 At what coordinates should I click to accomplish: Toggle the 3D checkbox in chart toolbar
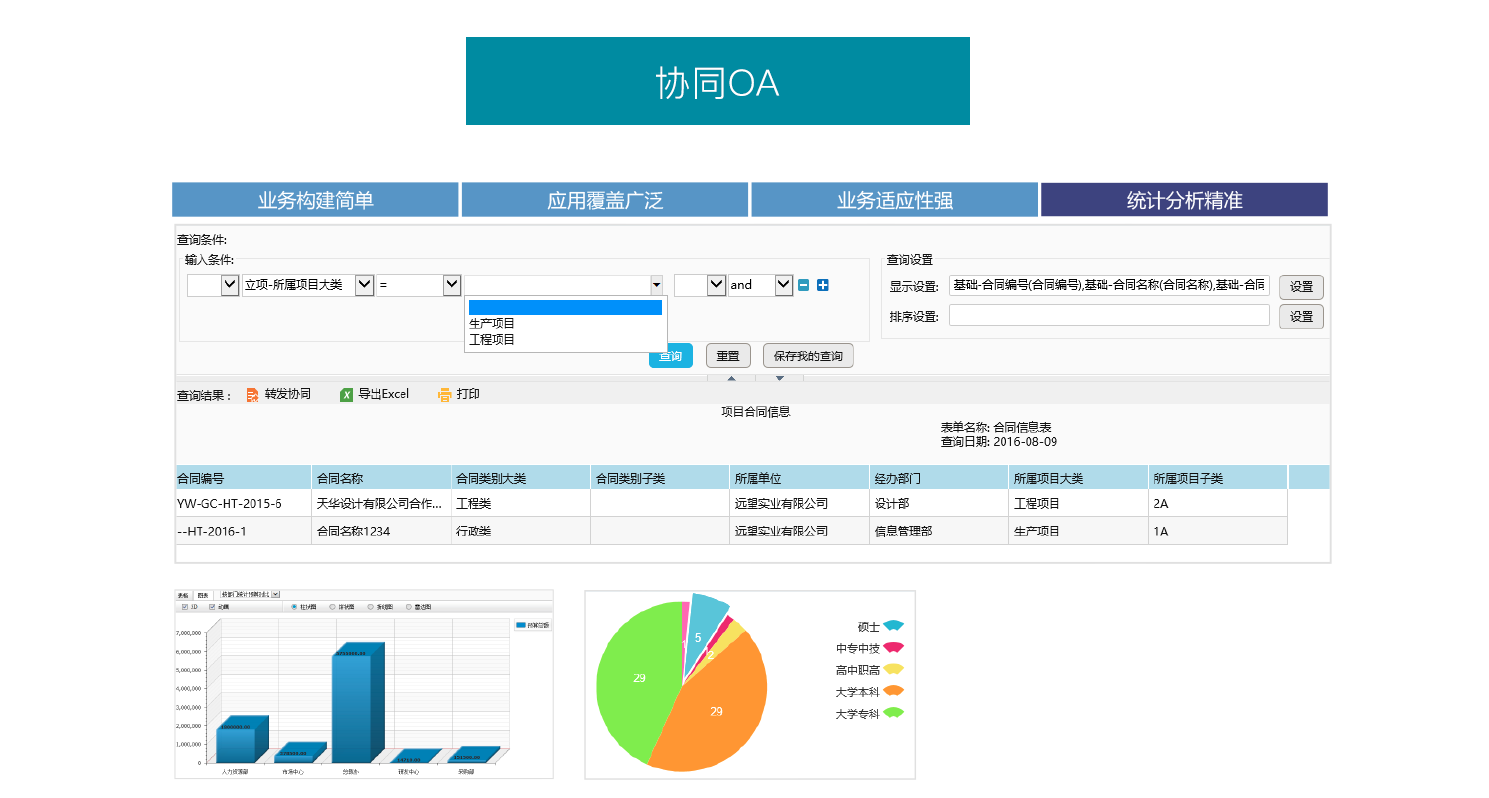pos(184,607)
